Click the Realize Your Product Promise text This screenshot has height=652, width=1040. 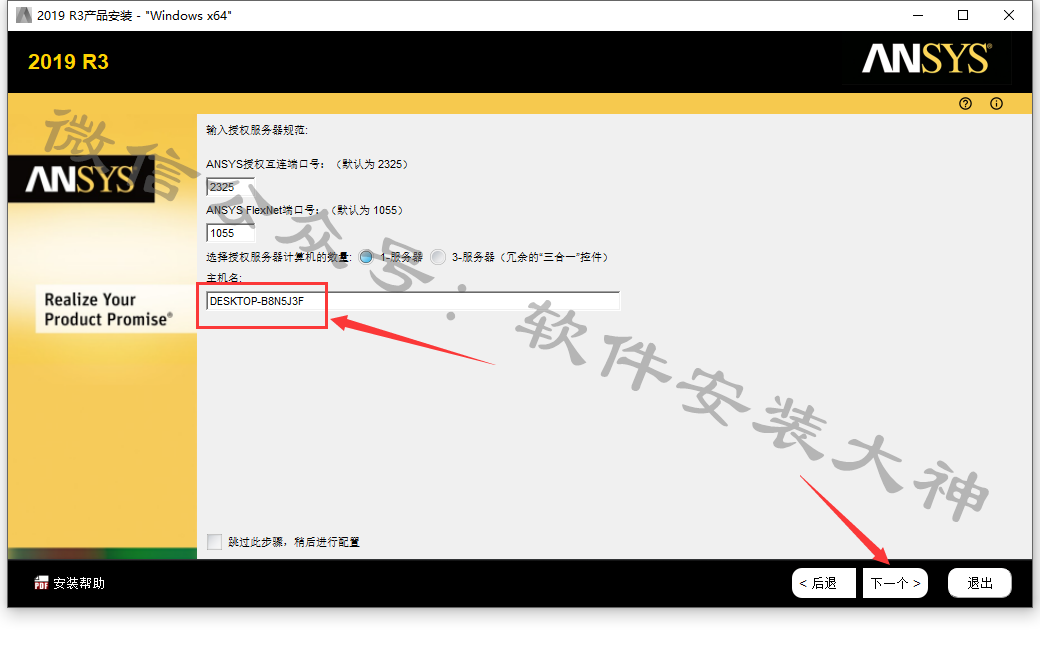coord(108,309)
